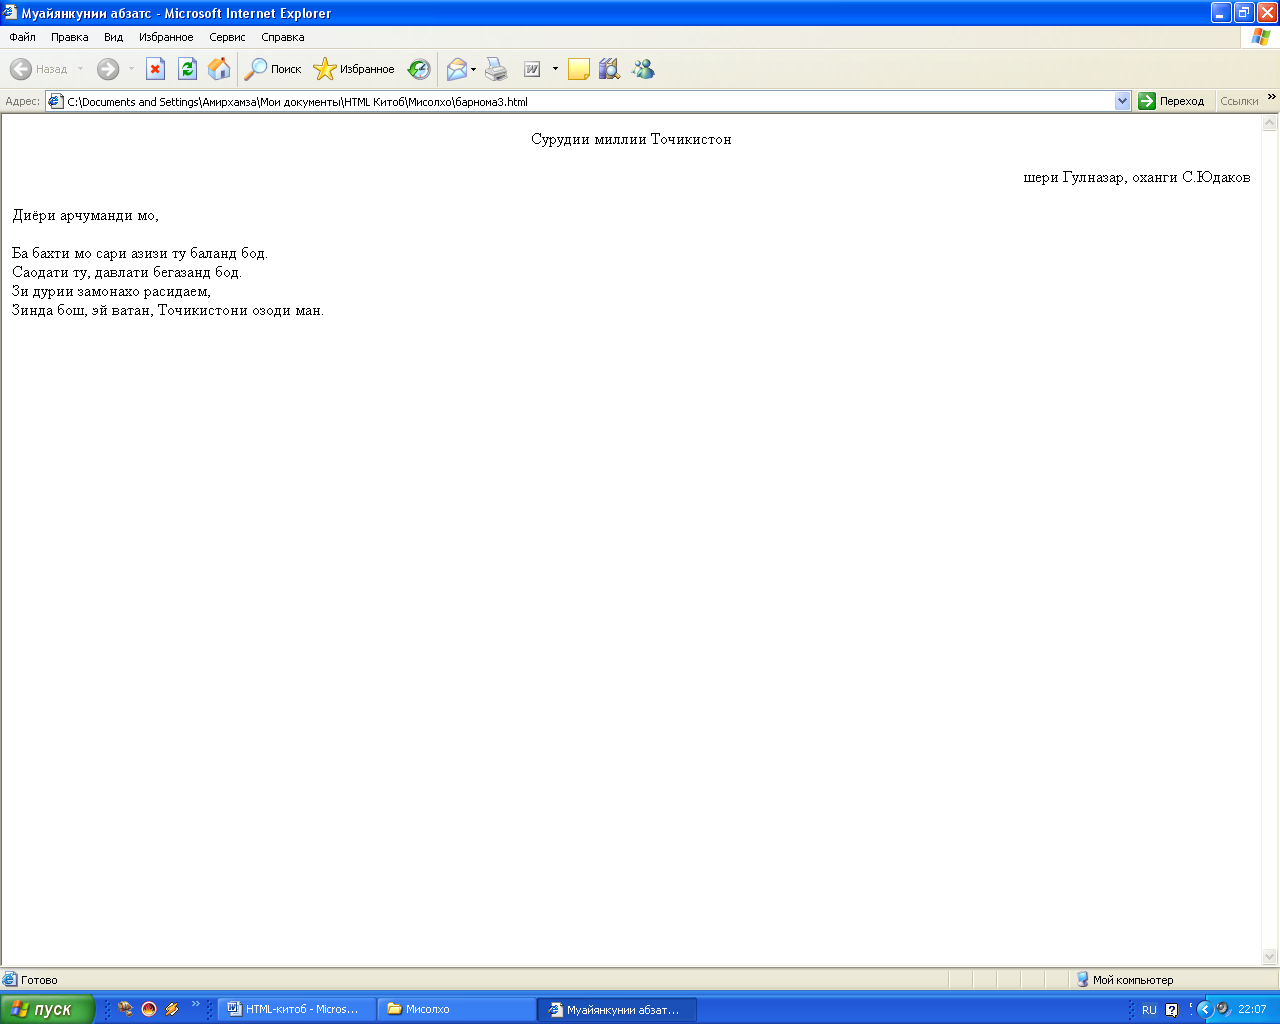
Task: Click the Муайянкунии абзат taskbar button
Action: point(617,1009)
